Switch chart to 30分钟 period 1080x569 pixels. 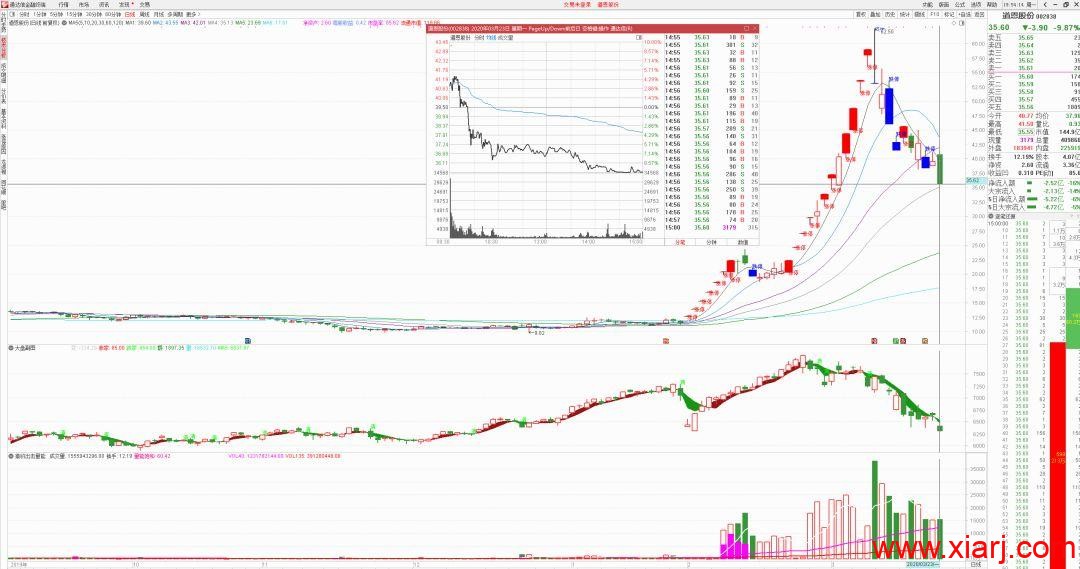94,14
